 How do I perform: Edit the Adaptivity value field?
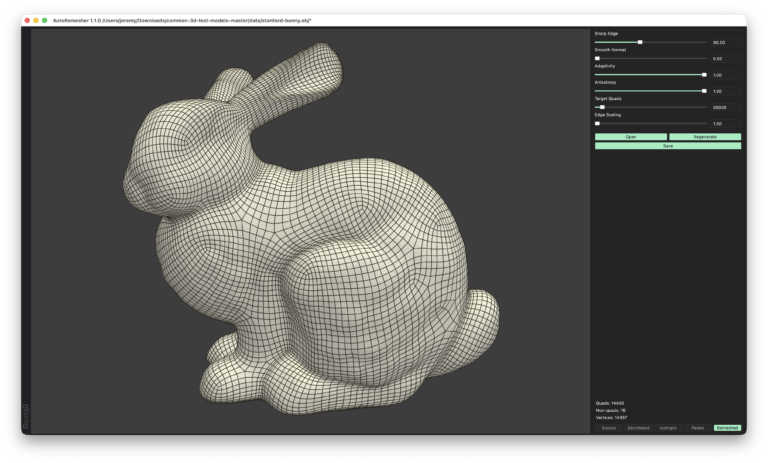coord(725,75)
